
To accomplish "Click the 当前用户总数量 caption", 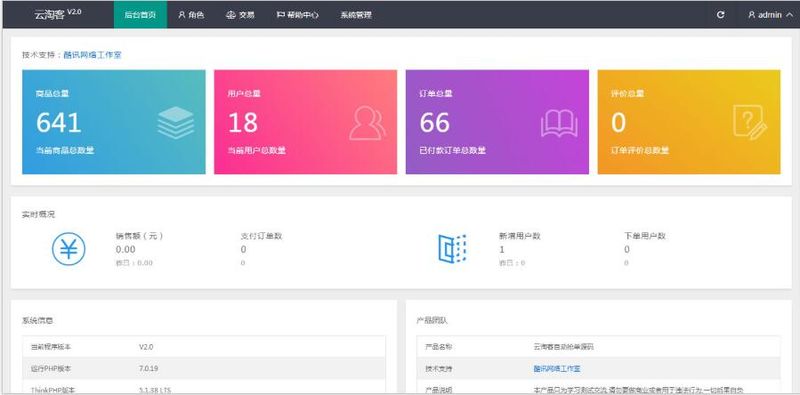I will (x=257, y=151).
